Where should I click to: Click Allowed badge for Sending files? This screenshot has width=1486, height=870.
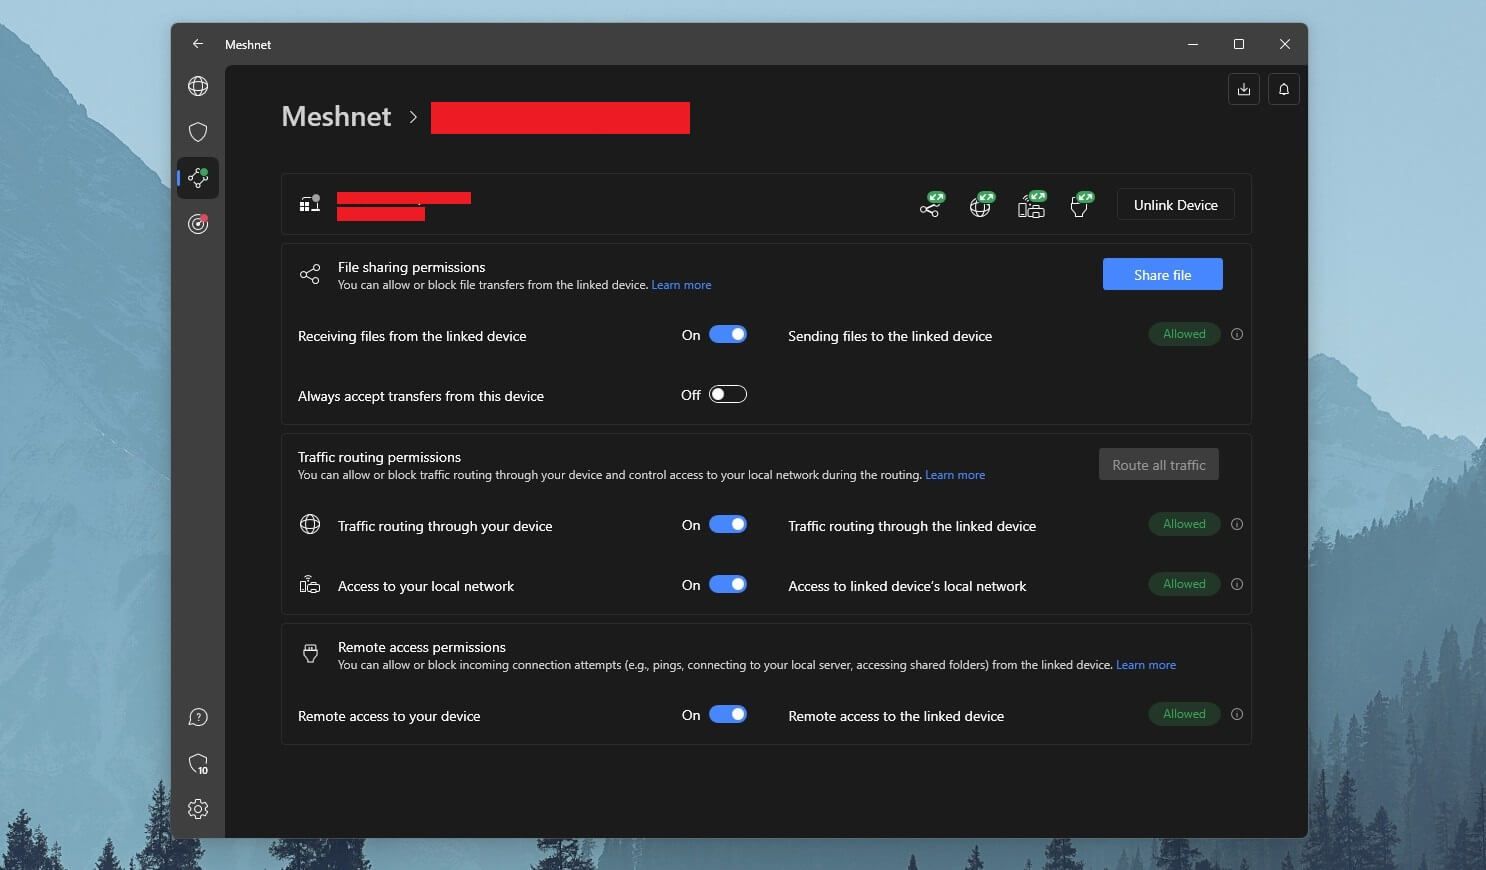[1184, 334]
